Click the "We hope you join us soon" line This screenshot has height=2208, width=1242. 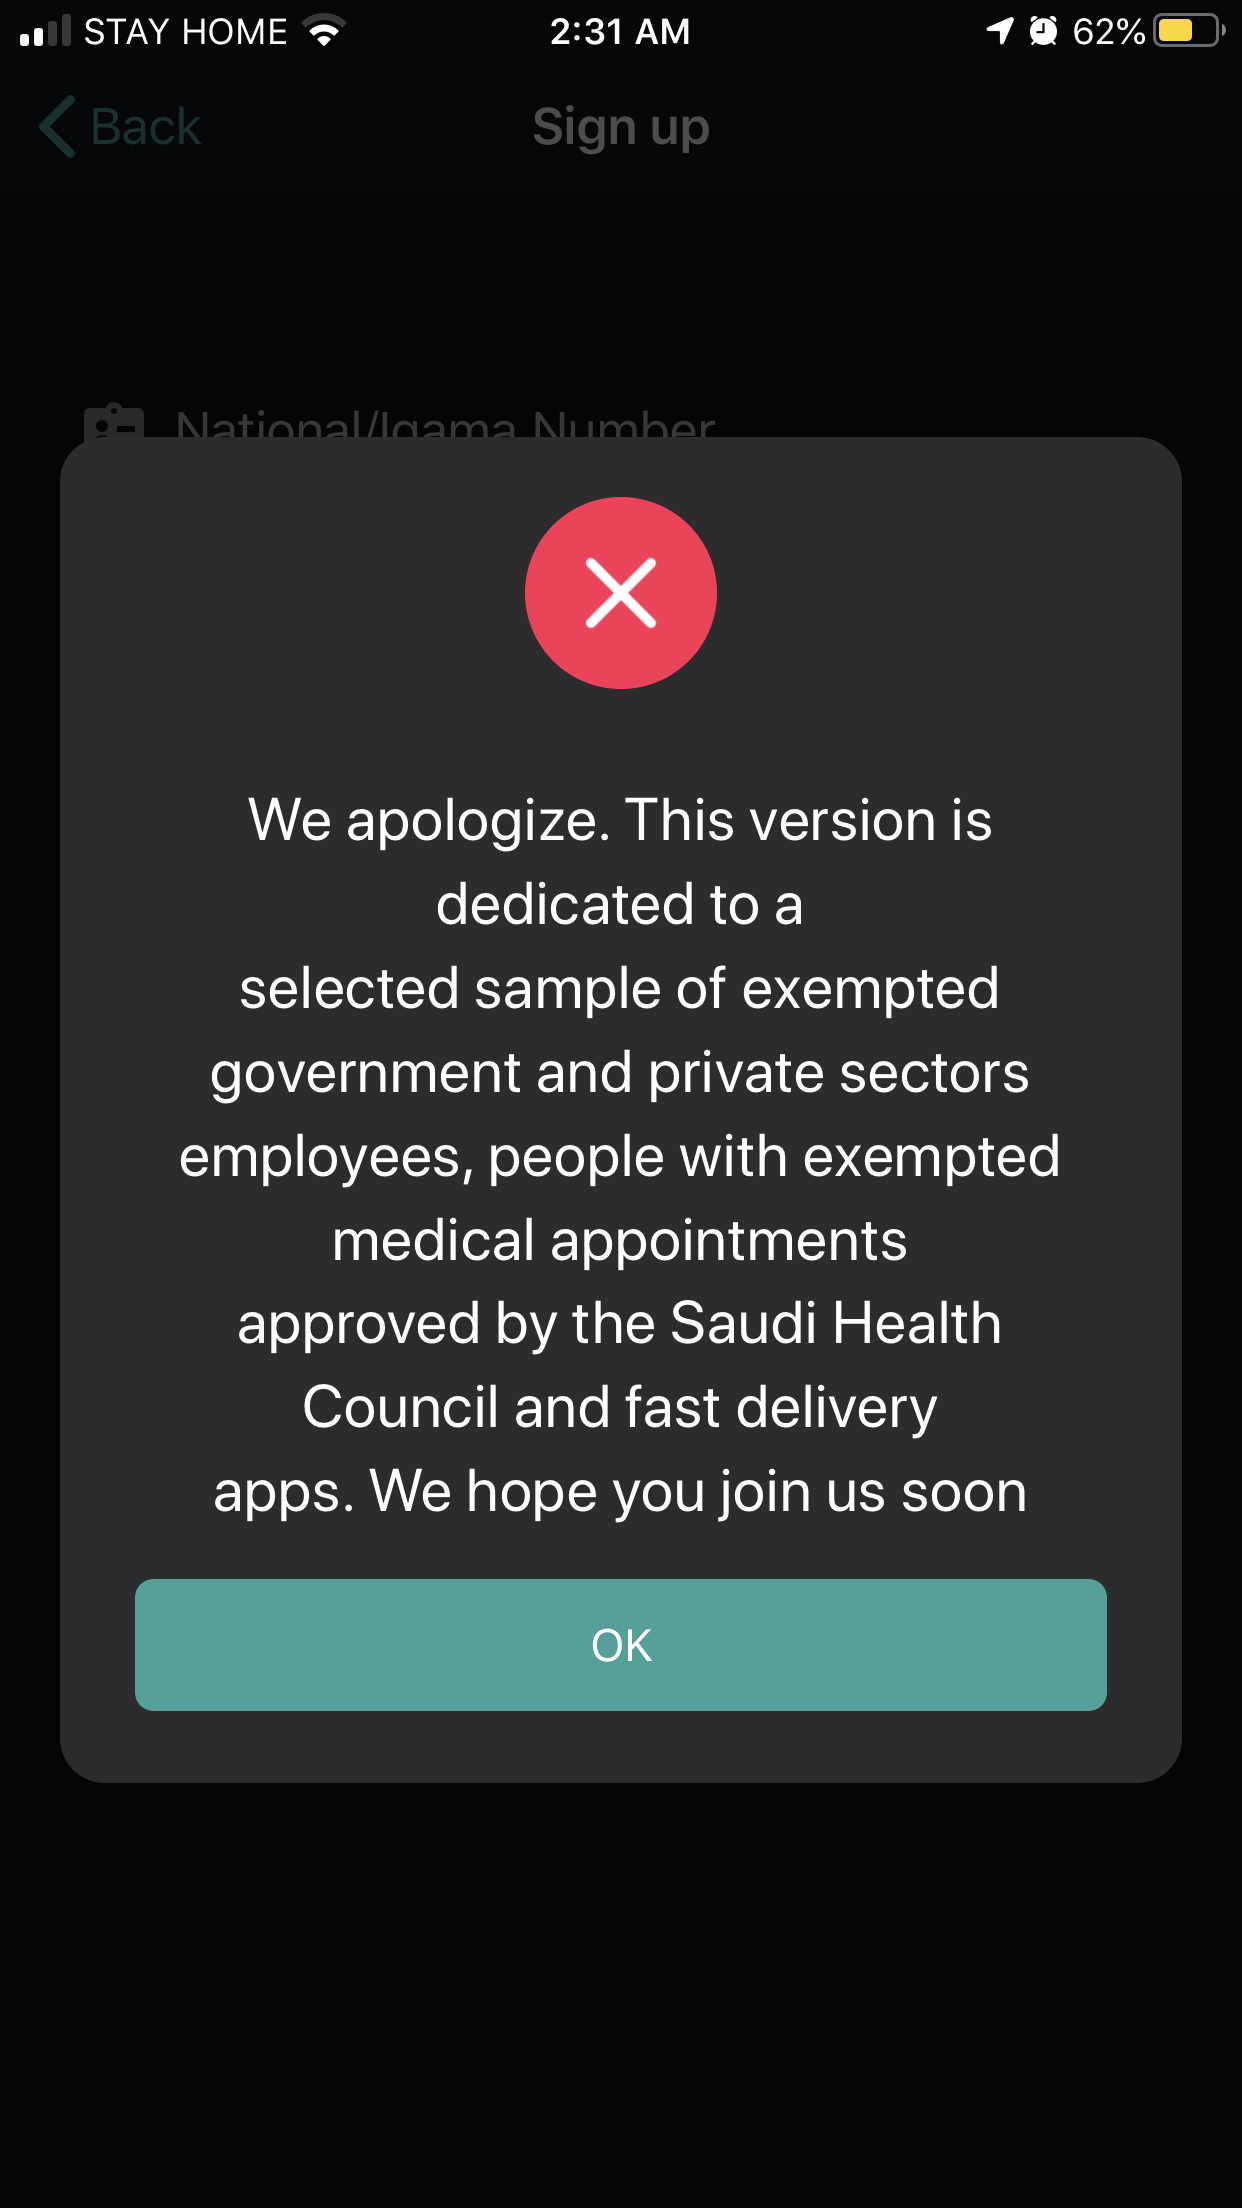click(698, 1491)
